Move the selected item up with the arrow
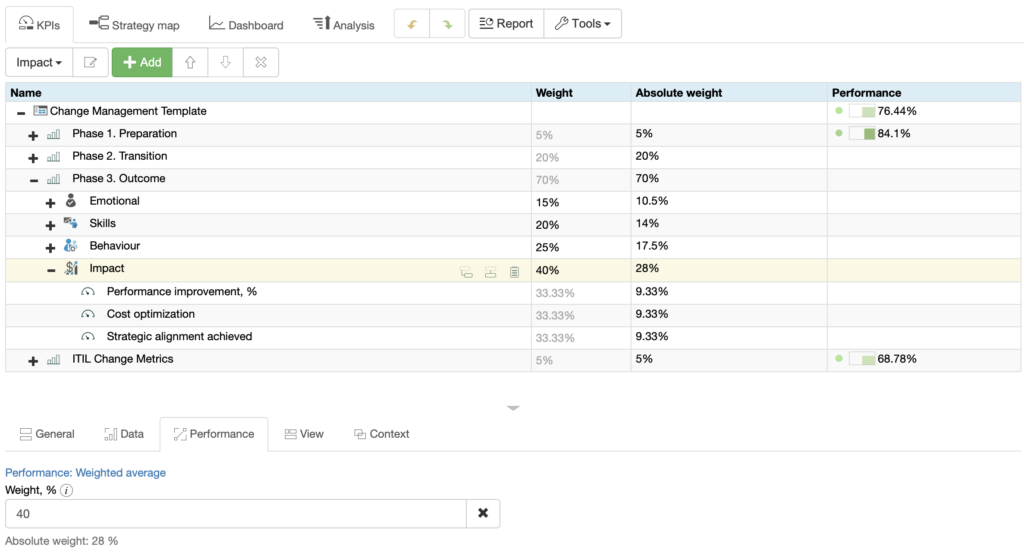Image resolution: width=1024 pixels, height=556 pixels. [190, 62]
